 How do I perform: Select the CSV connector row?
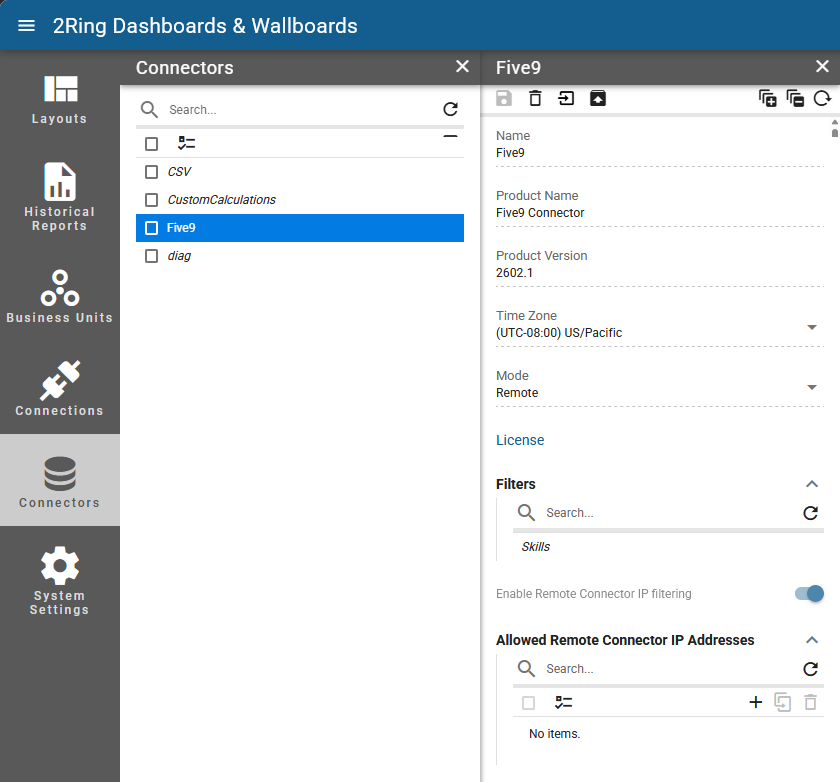(300, 172)
